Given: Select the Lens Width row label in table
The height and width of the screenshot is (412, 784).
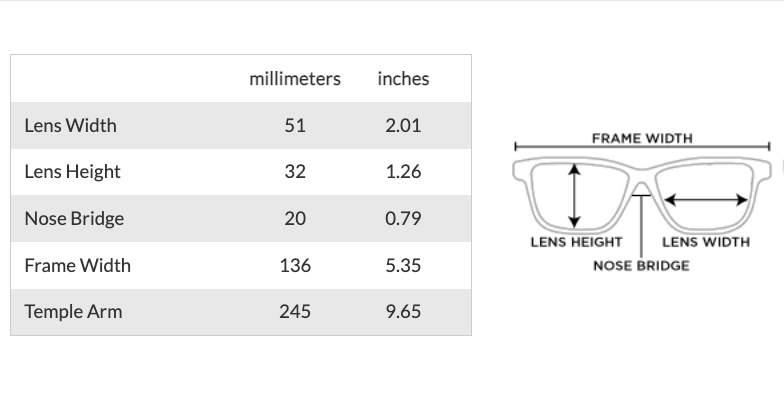Looking at the screenshot, I should [x=70, y=125].
